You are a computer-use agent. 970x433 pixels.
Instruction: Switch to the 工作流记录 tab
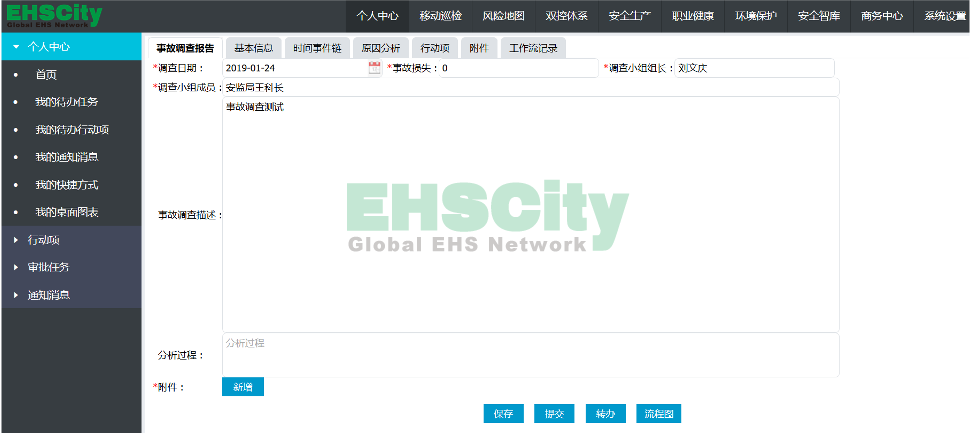coord(533,48)
